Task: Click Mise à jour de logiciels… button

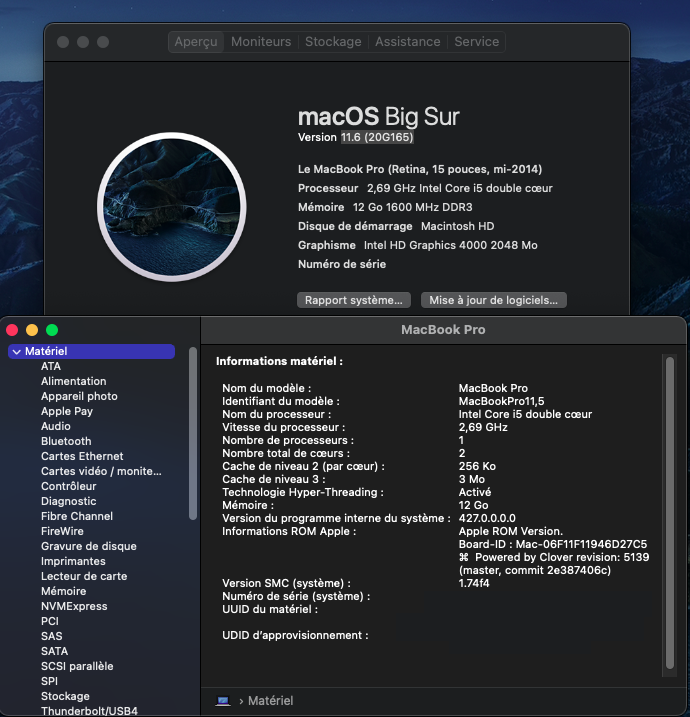Action: tap(494, 300)
